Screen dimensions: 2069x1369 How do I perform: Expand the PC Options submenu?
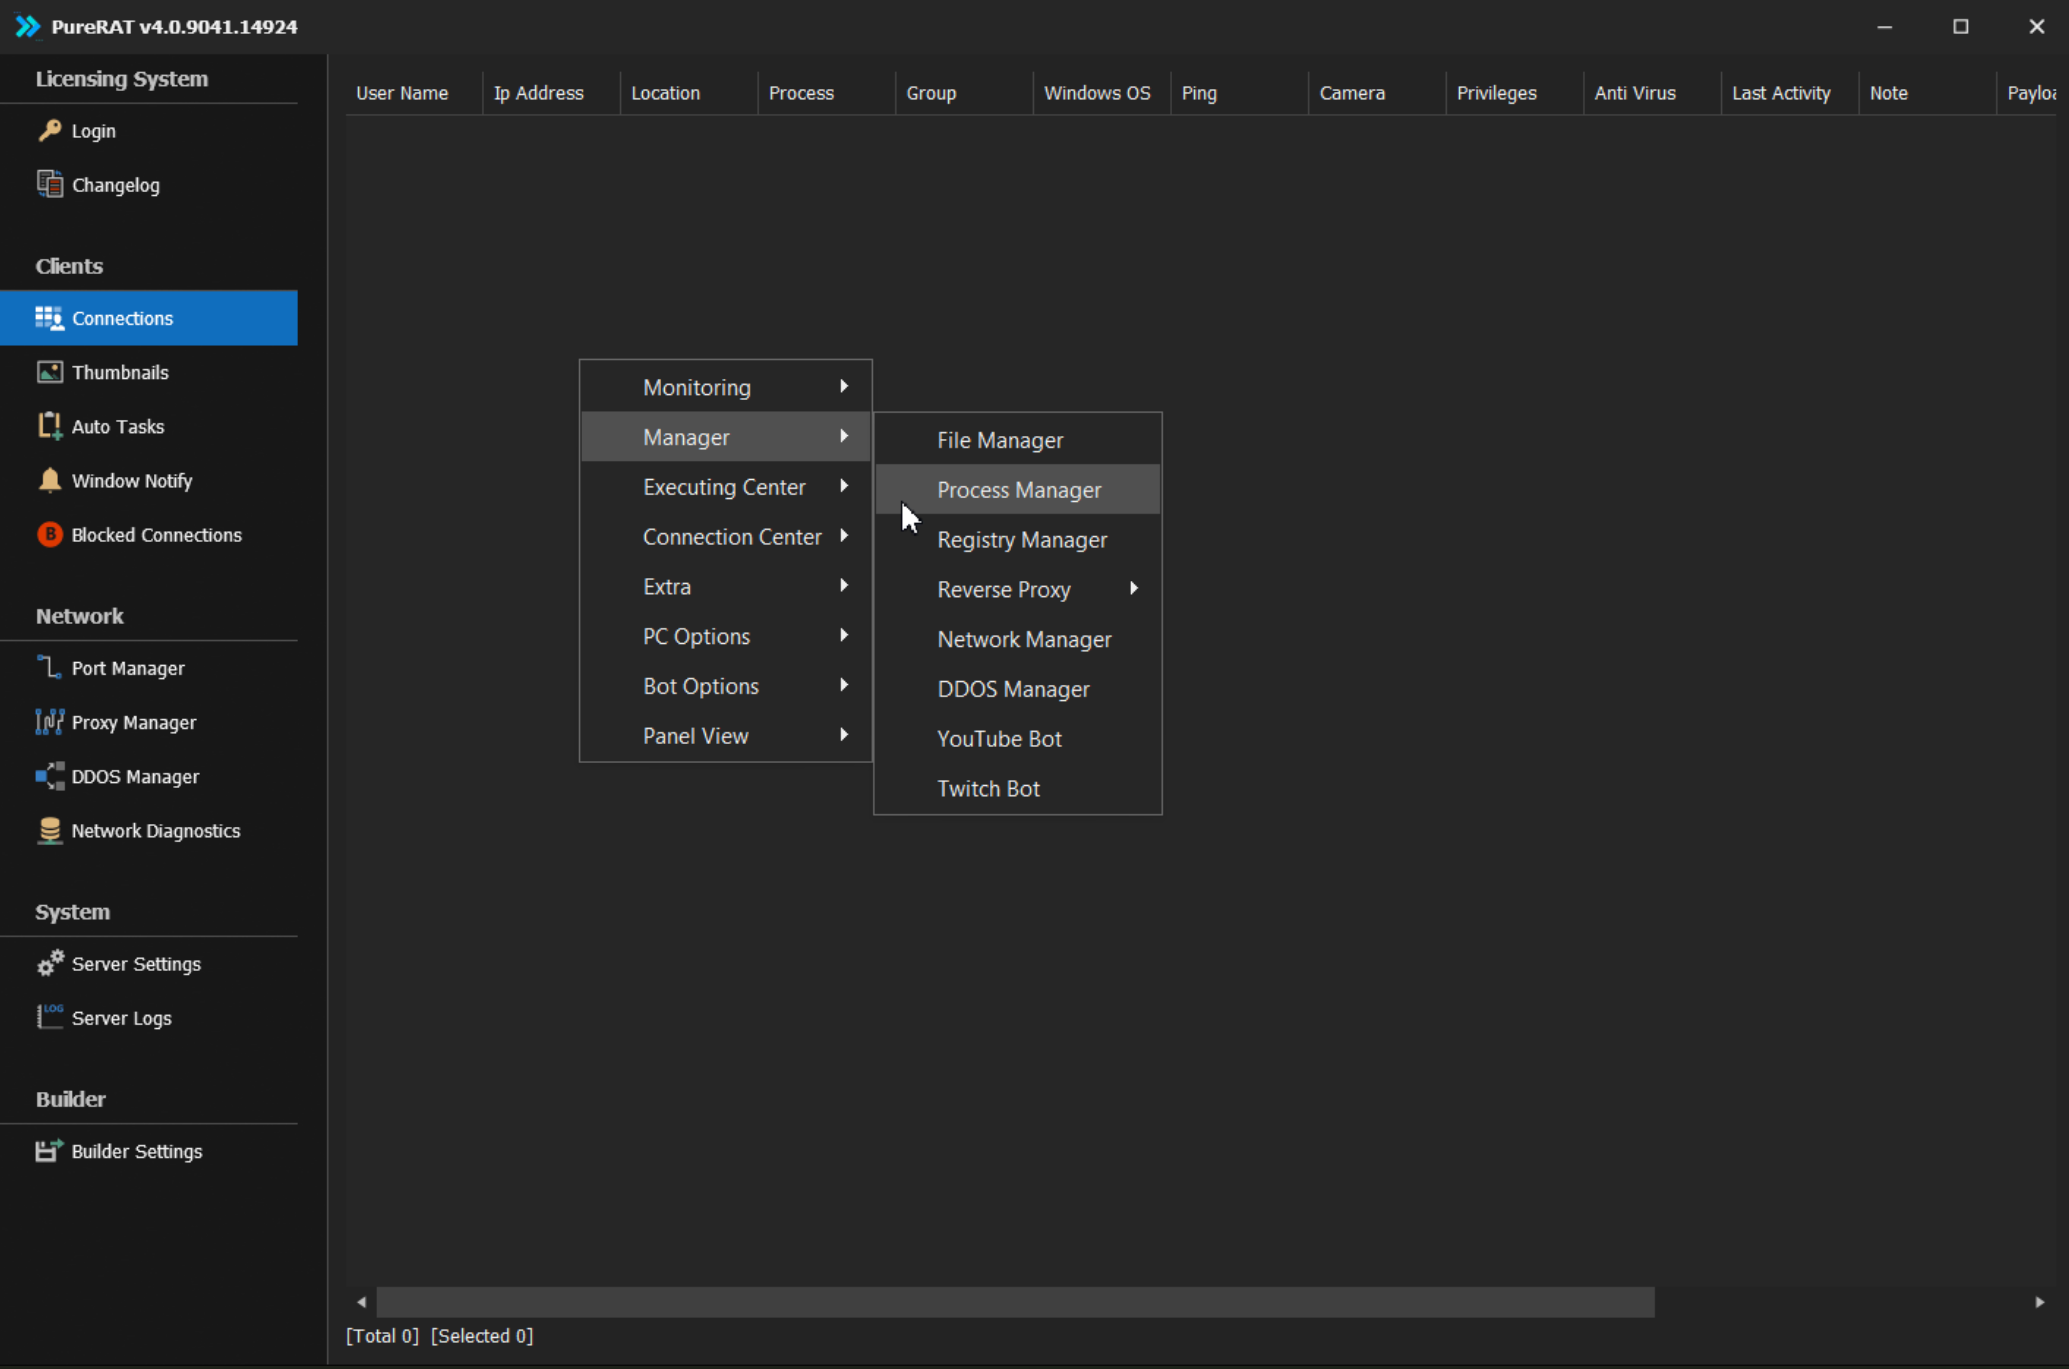725,636
